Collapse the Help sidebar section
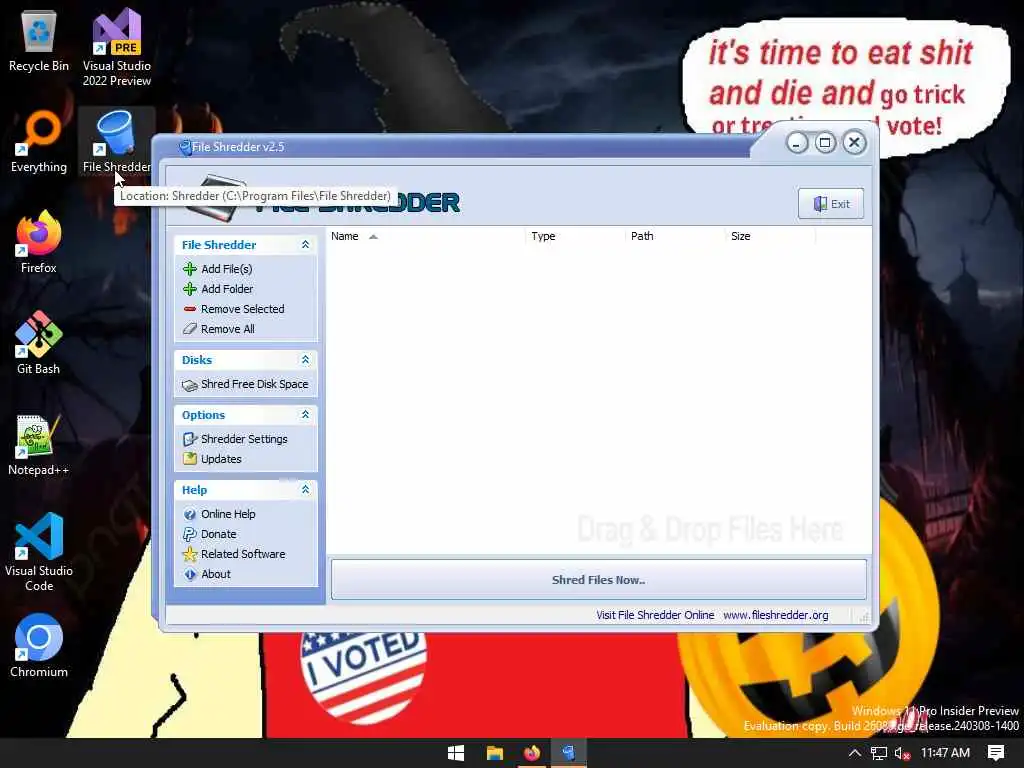Screen dimensions: 1024x768 (x=305, y=490)
